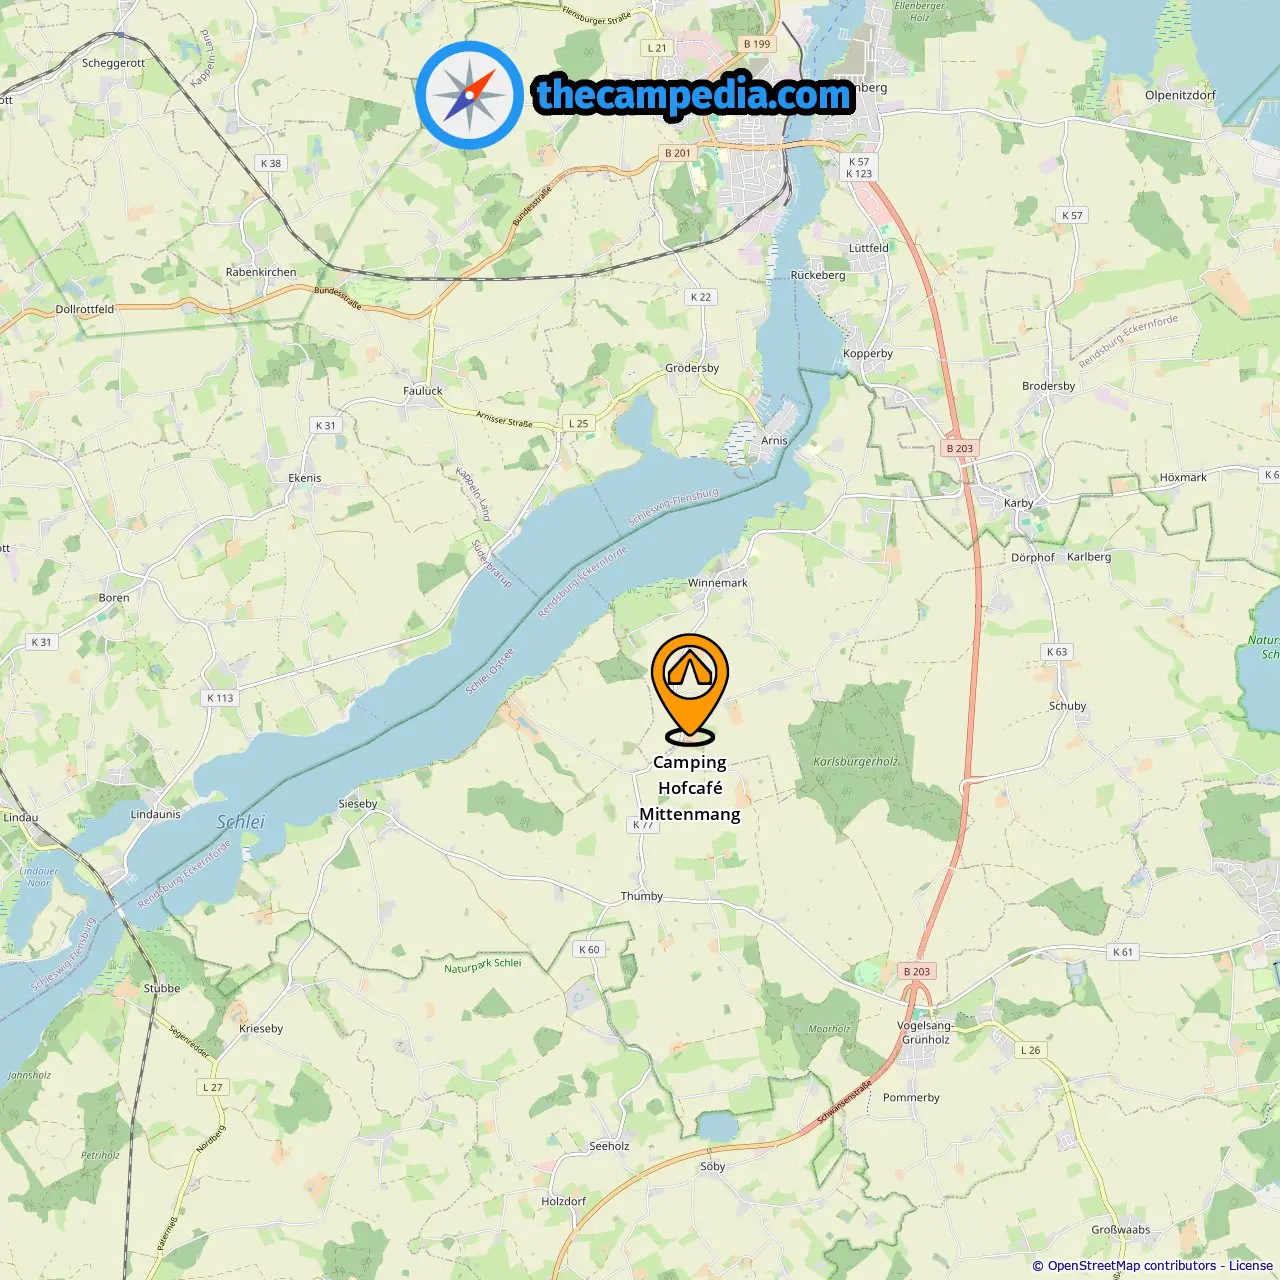The image size is (1280, 1280).
Task: Click the L 27 road shield
Action: [213, 1087]
